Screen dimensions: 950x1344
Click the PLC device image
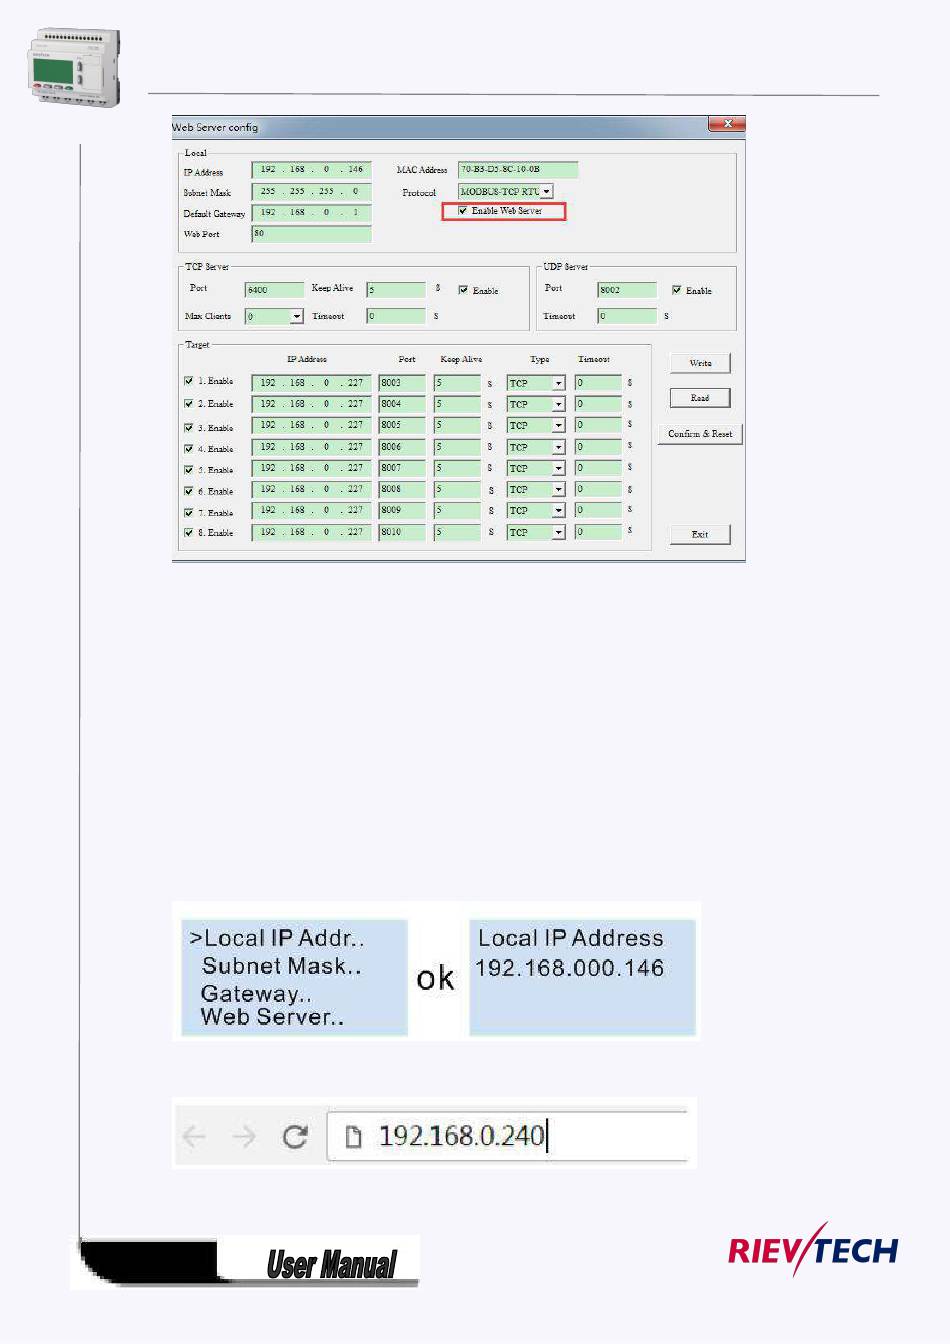pos(73,67)
